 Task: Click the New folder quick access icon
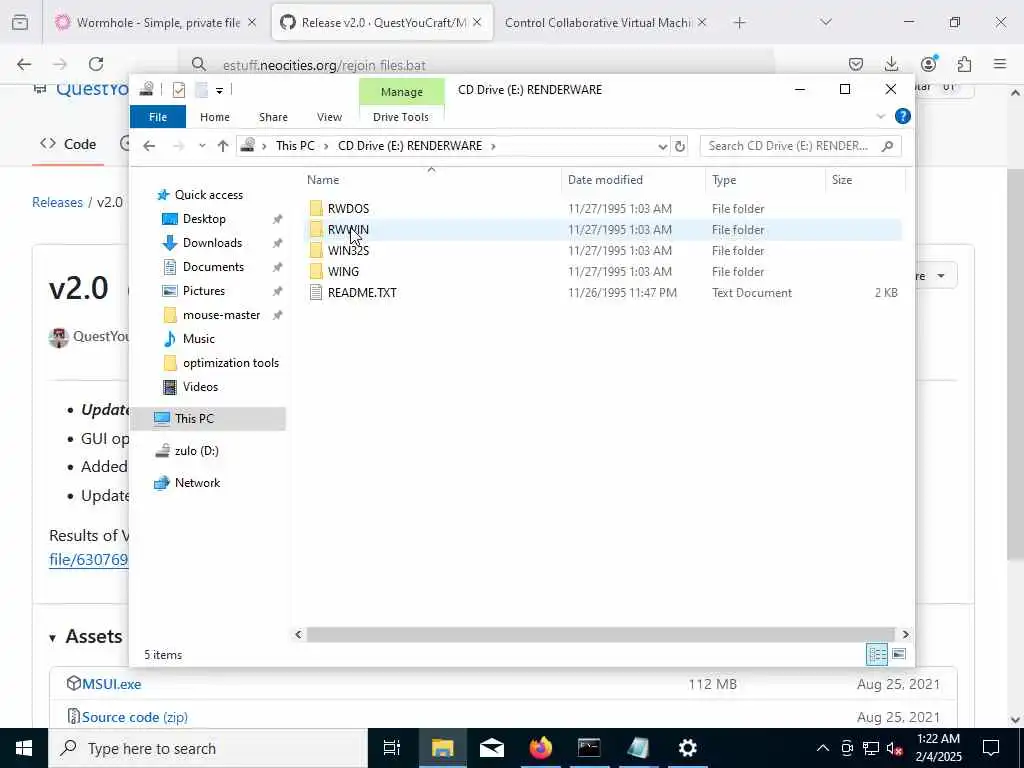pos(202,89)
